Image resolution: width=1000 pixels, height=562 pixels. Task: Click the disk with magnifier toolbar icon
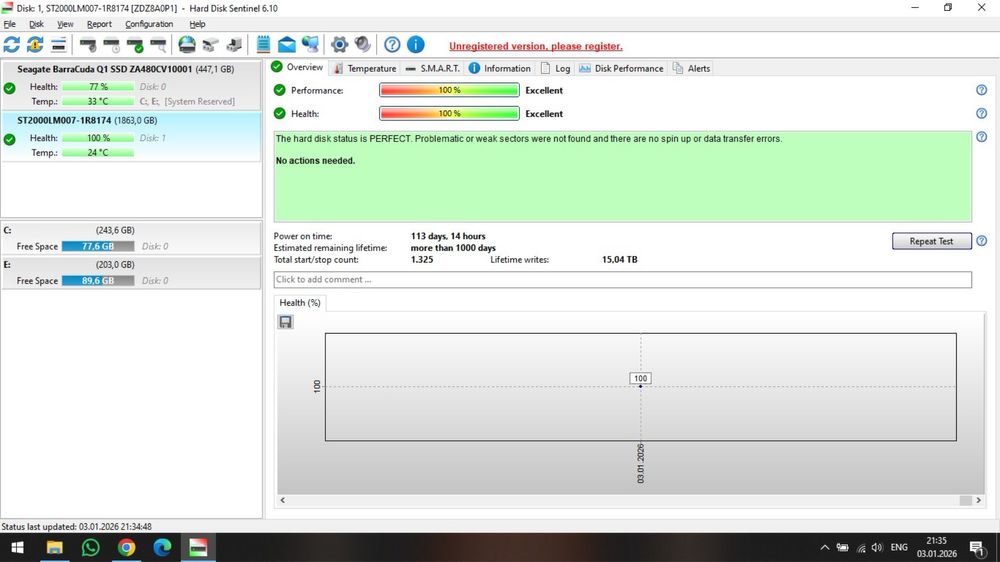pyautogui.click(x=158, y=45)
